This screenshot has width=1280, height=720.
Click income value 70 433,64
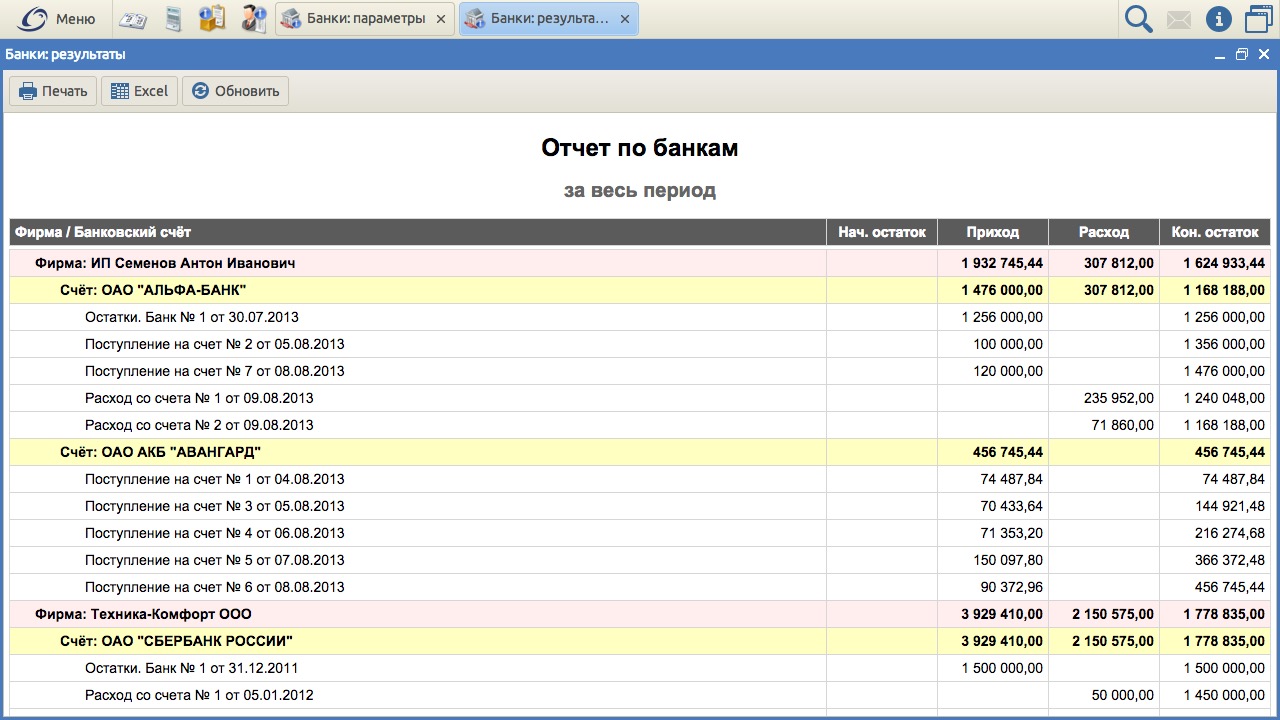1012,506
